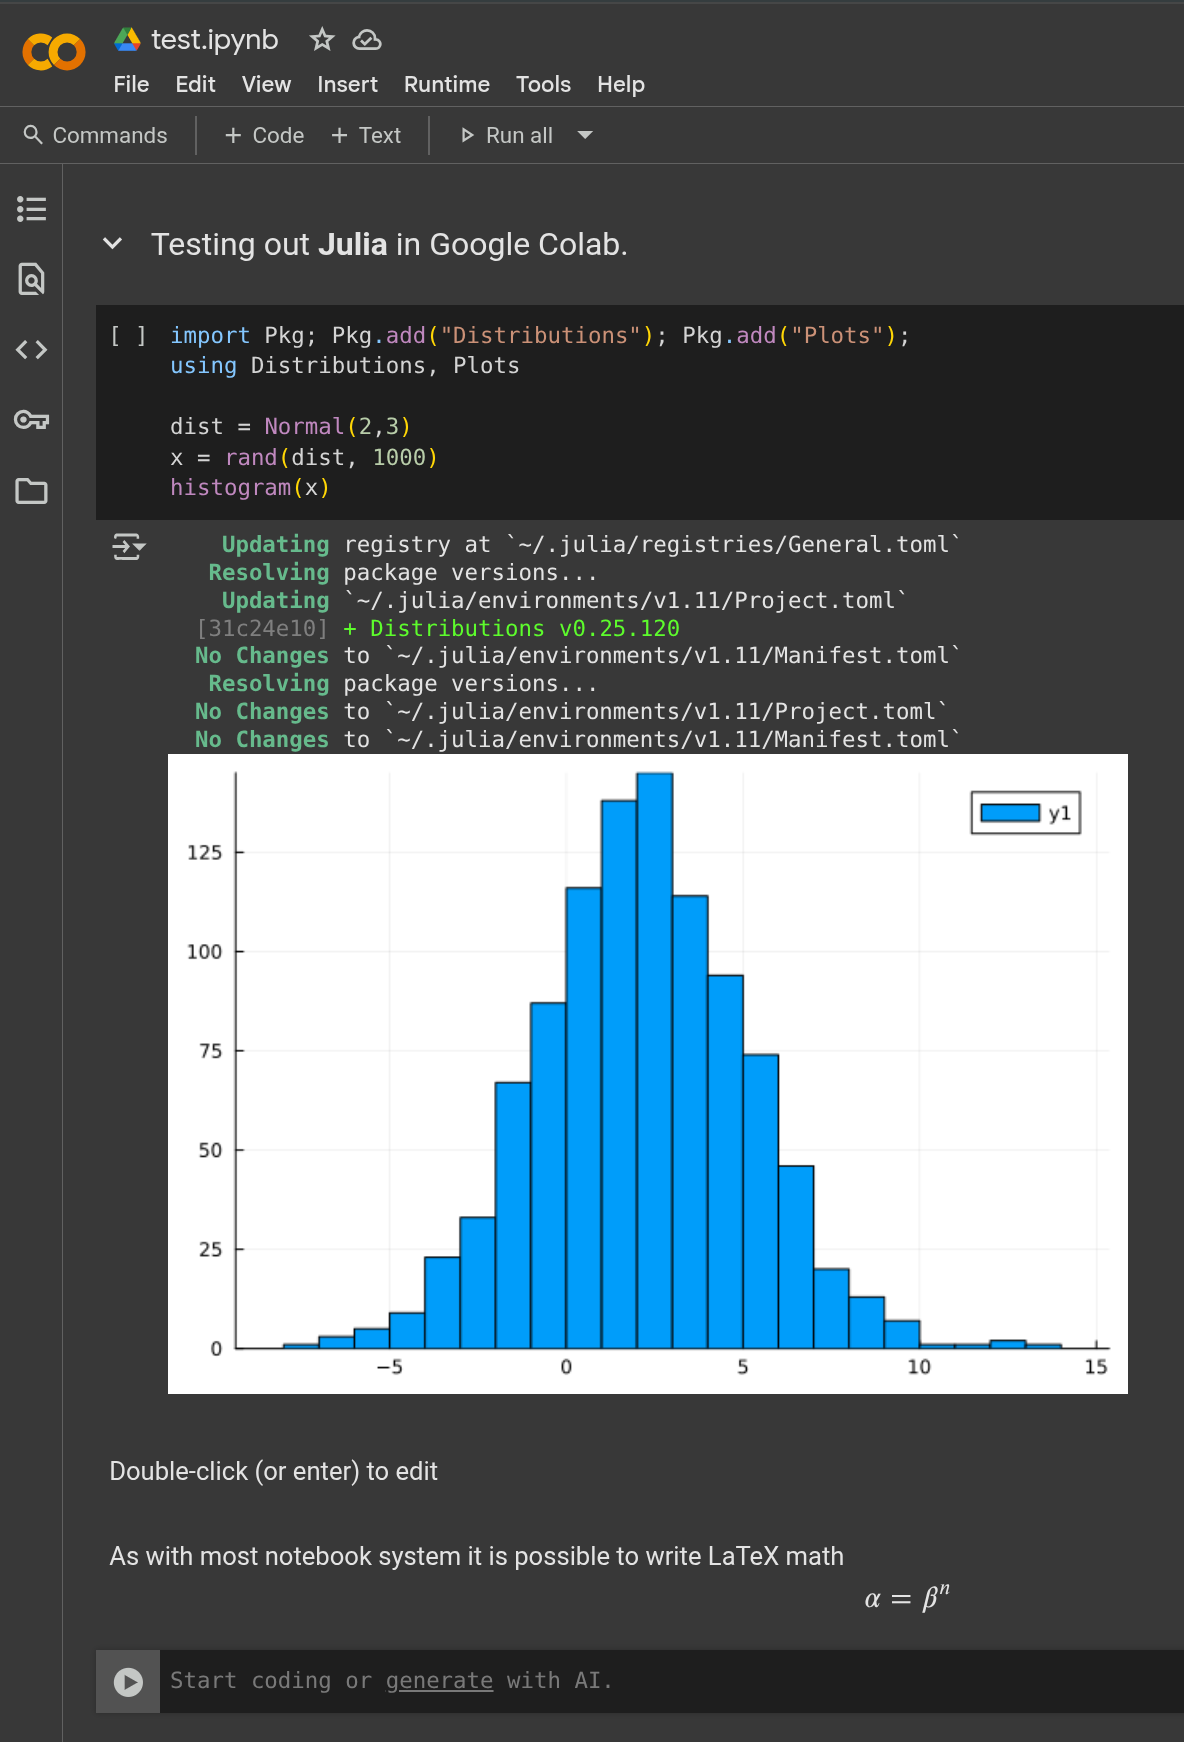Open the Insert menu
The width and height of the screenshot is (1184, 1742).
coord(347,84)
